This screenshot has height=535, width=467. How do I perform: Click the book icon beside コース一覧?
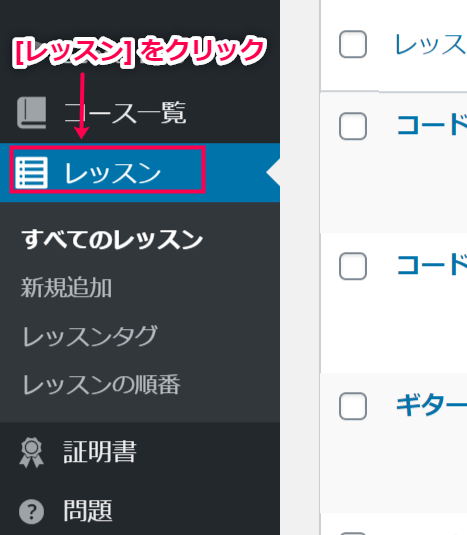[32, 113]
